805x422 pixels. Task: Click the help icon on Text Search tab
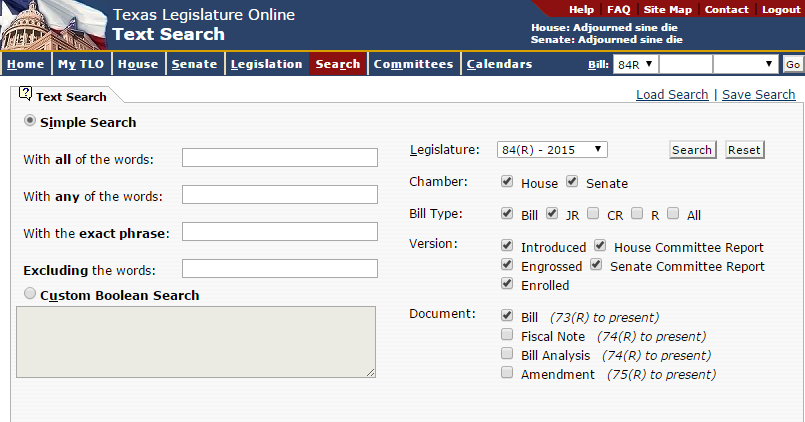[x=25, y=95]
